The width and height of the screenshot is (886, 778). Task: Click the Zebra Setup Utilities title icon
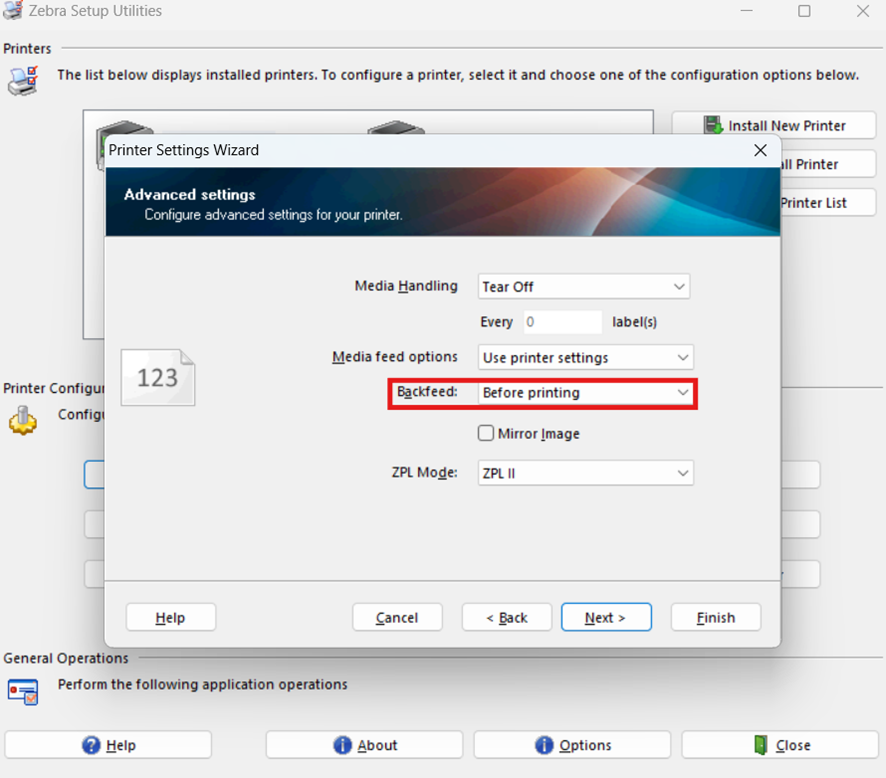(x=13, y=10)
